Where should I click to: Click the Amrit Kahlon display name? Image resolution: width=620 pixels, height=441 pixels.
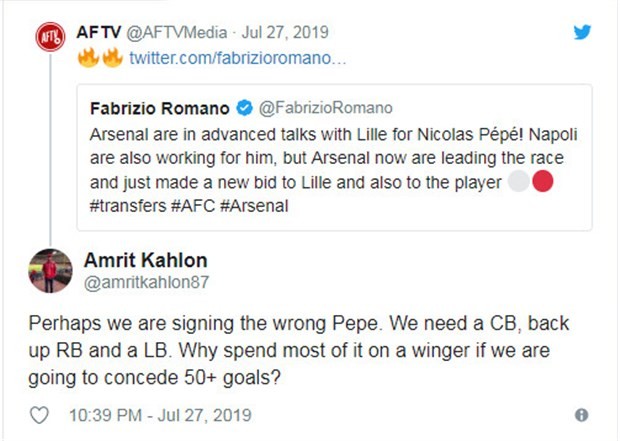145,260
